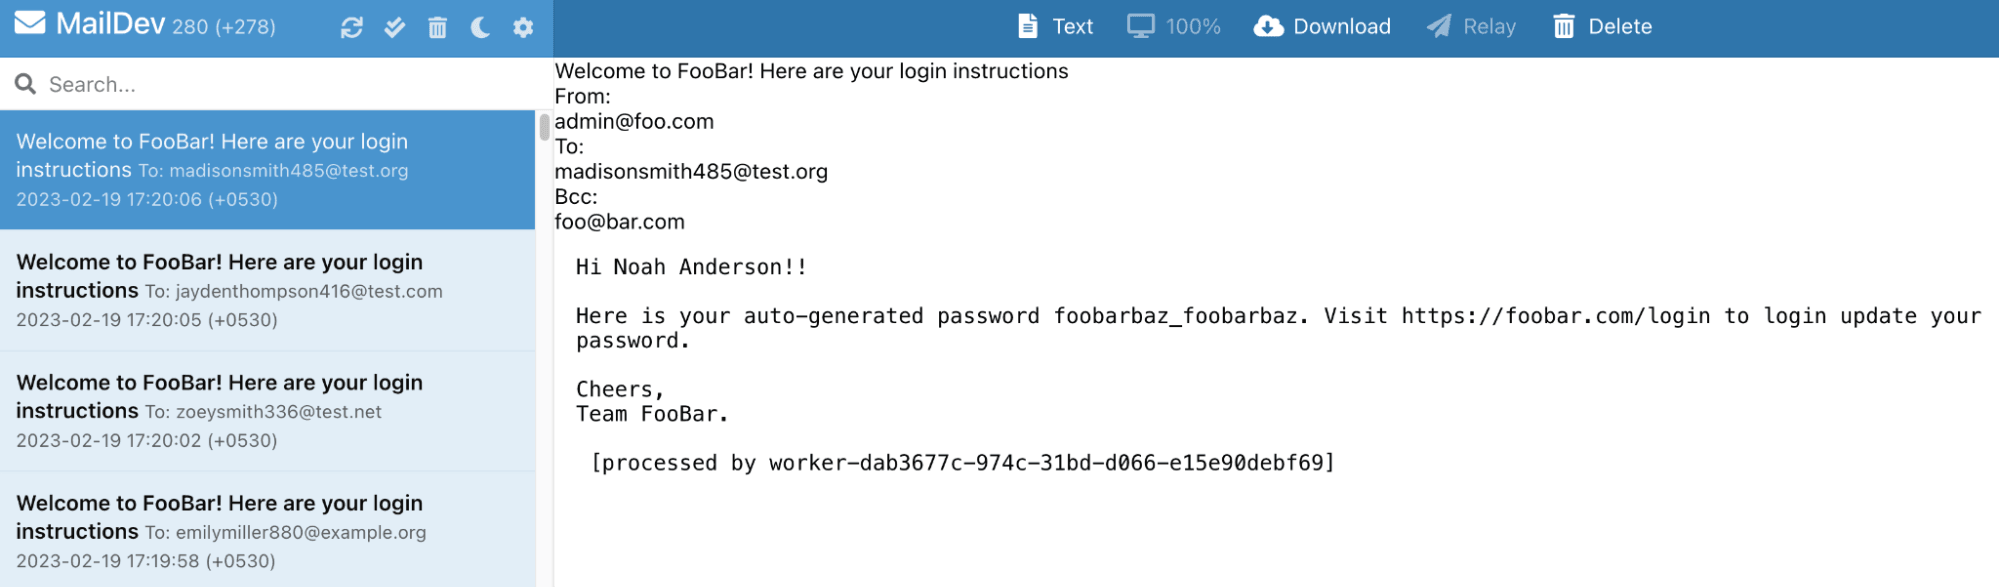Open settings gear icon

click(x=523, y=27)
